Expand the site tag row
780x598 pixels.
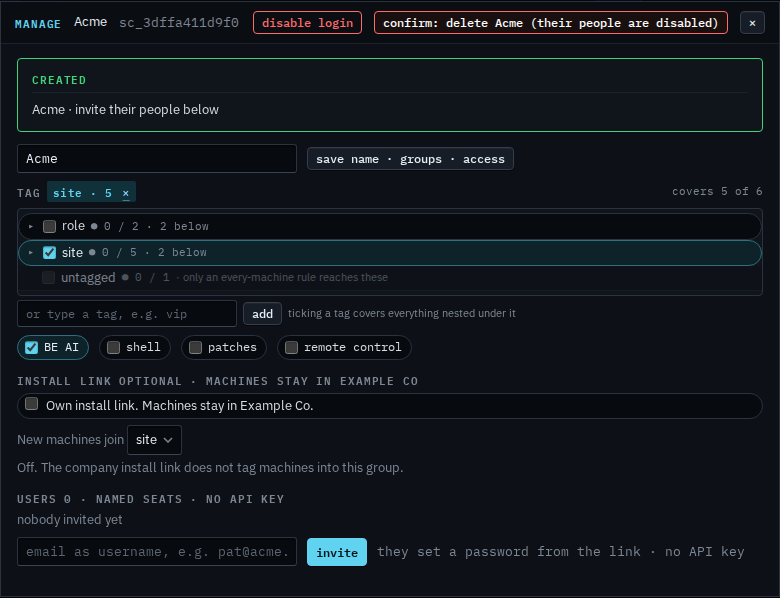(x=31, y=253)
